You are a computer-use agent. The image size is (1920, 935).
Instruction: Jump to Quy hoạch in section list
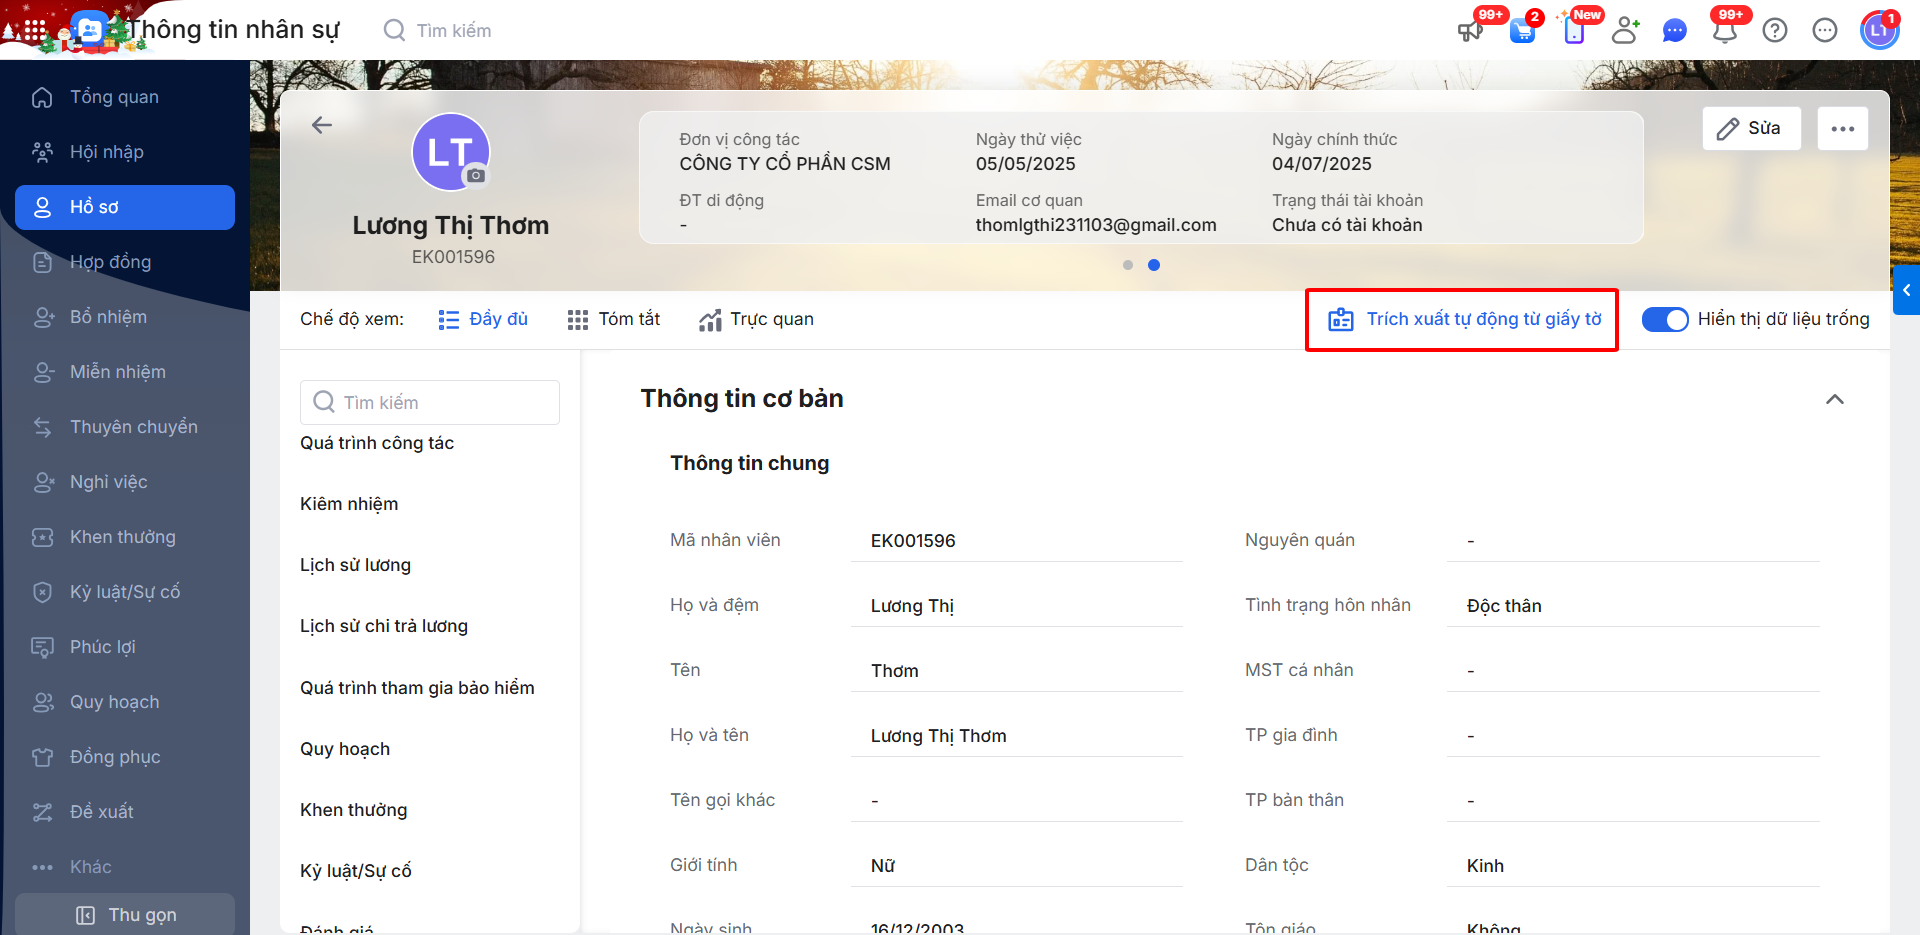[345, 749]
